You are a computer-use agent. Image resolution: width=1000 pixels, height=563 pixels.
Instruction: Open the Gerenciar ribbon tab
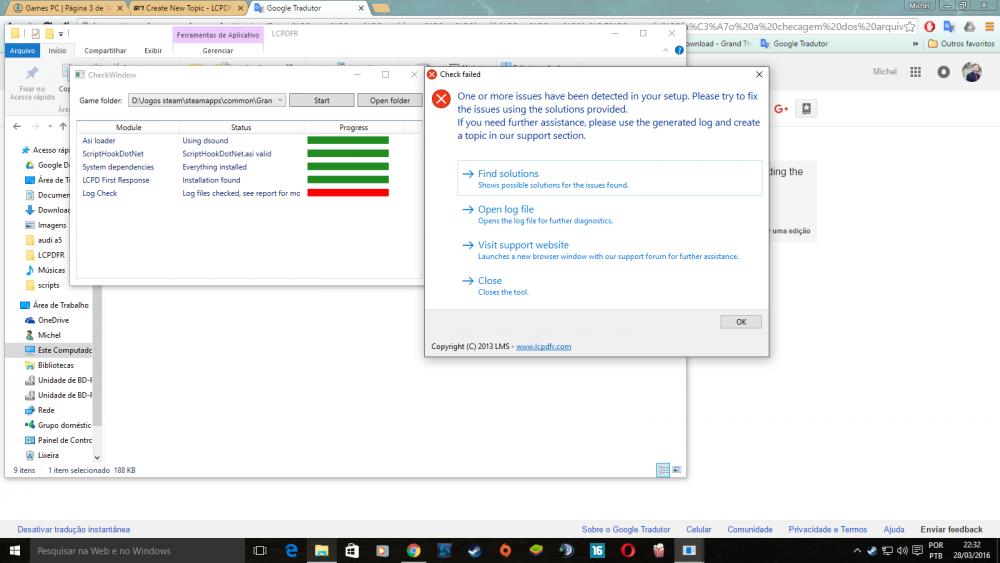(x=217, y=50)
